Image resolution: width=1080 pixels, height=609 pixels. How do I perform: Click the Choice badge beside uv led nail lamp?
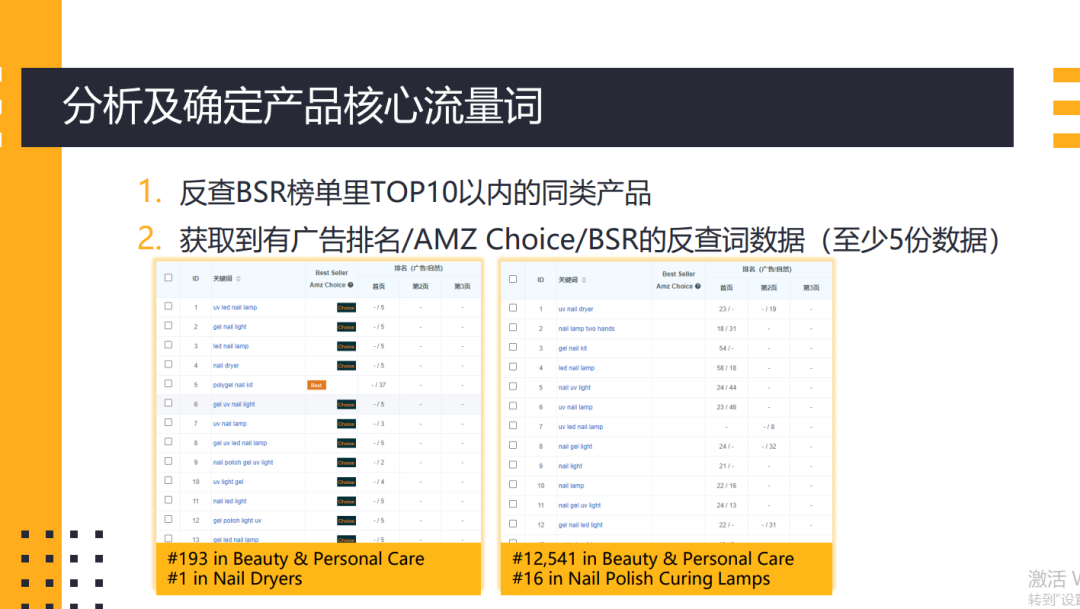(346, 307)
